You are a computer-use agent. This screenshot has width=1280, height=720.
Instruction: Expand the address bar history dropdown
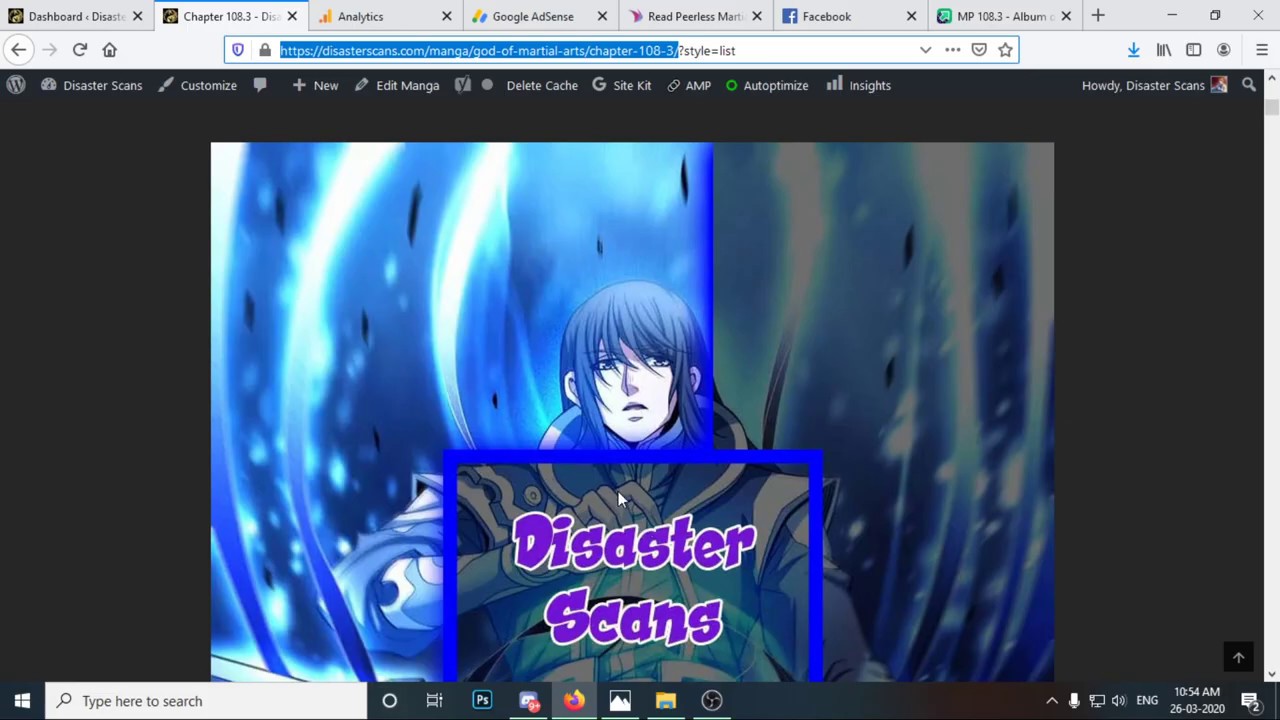tap(925, 50)
